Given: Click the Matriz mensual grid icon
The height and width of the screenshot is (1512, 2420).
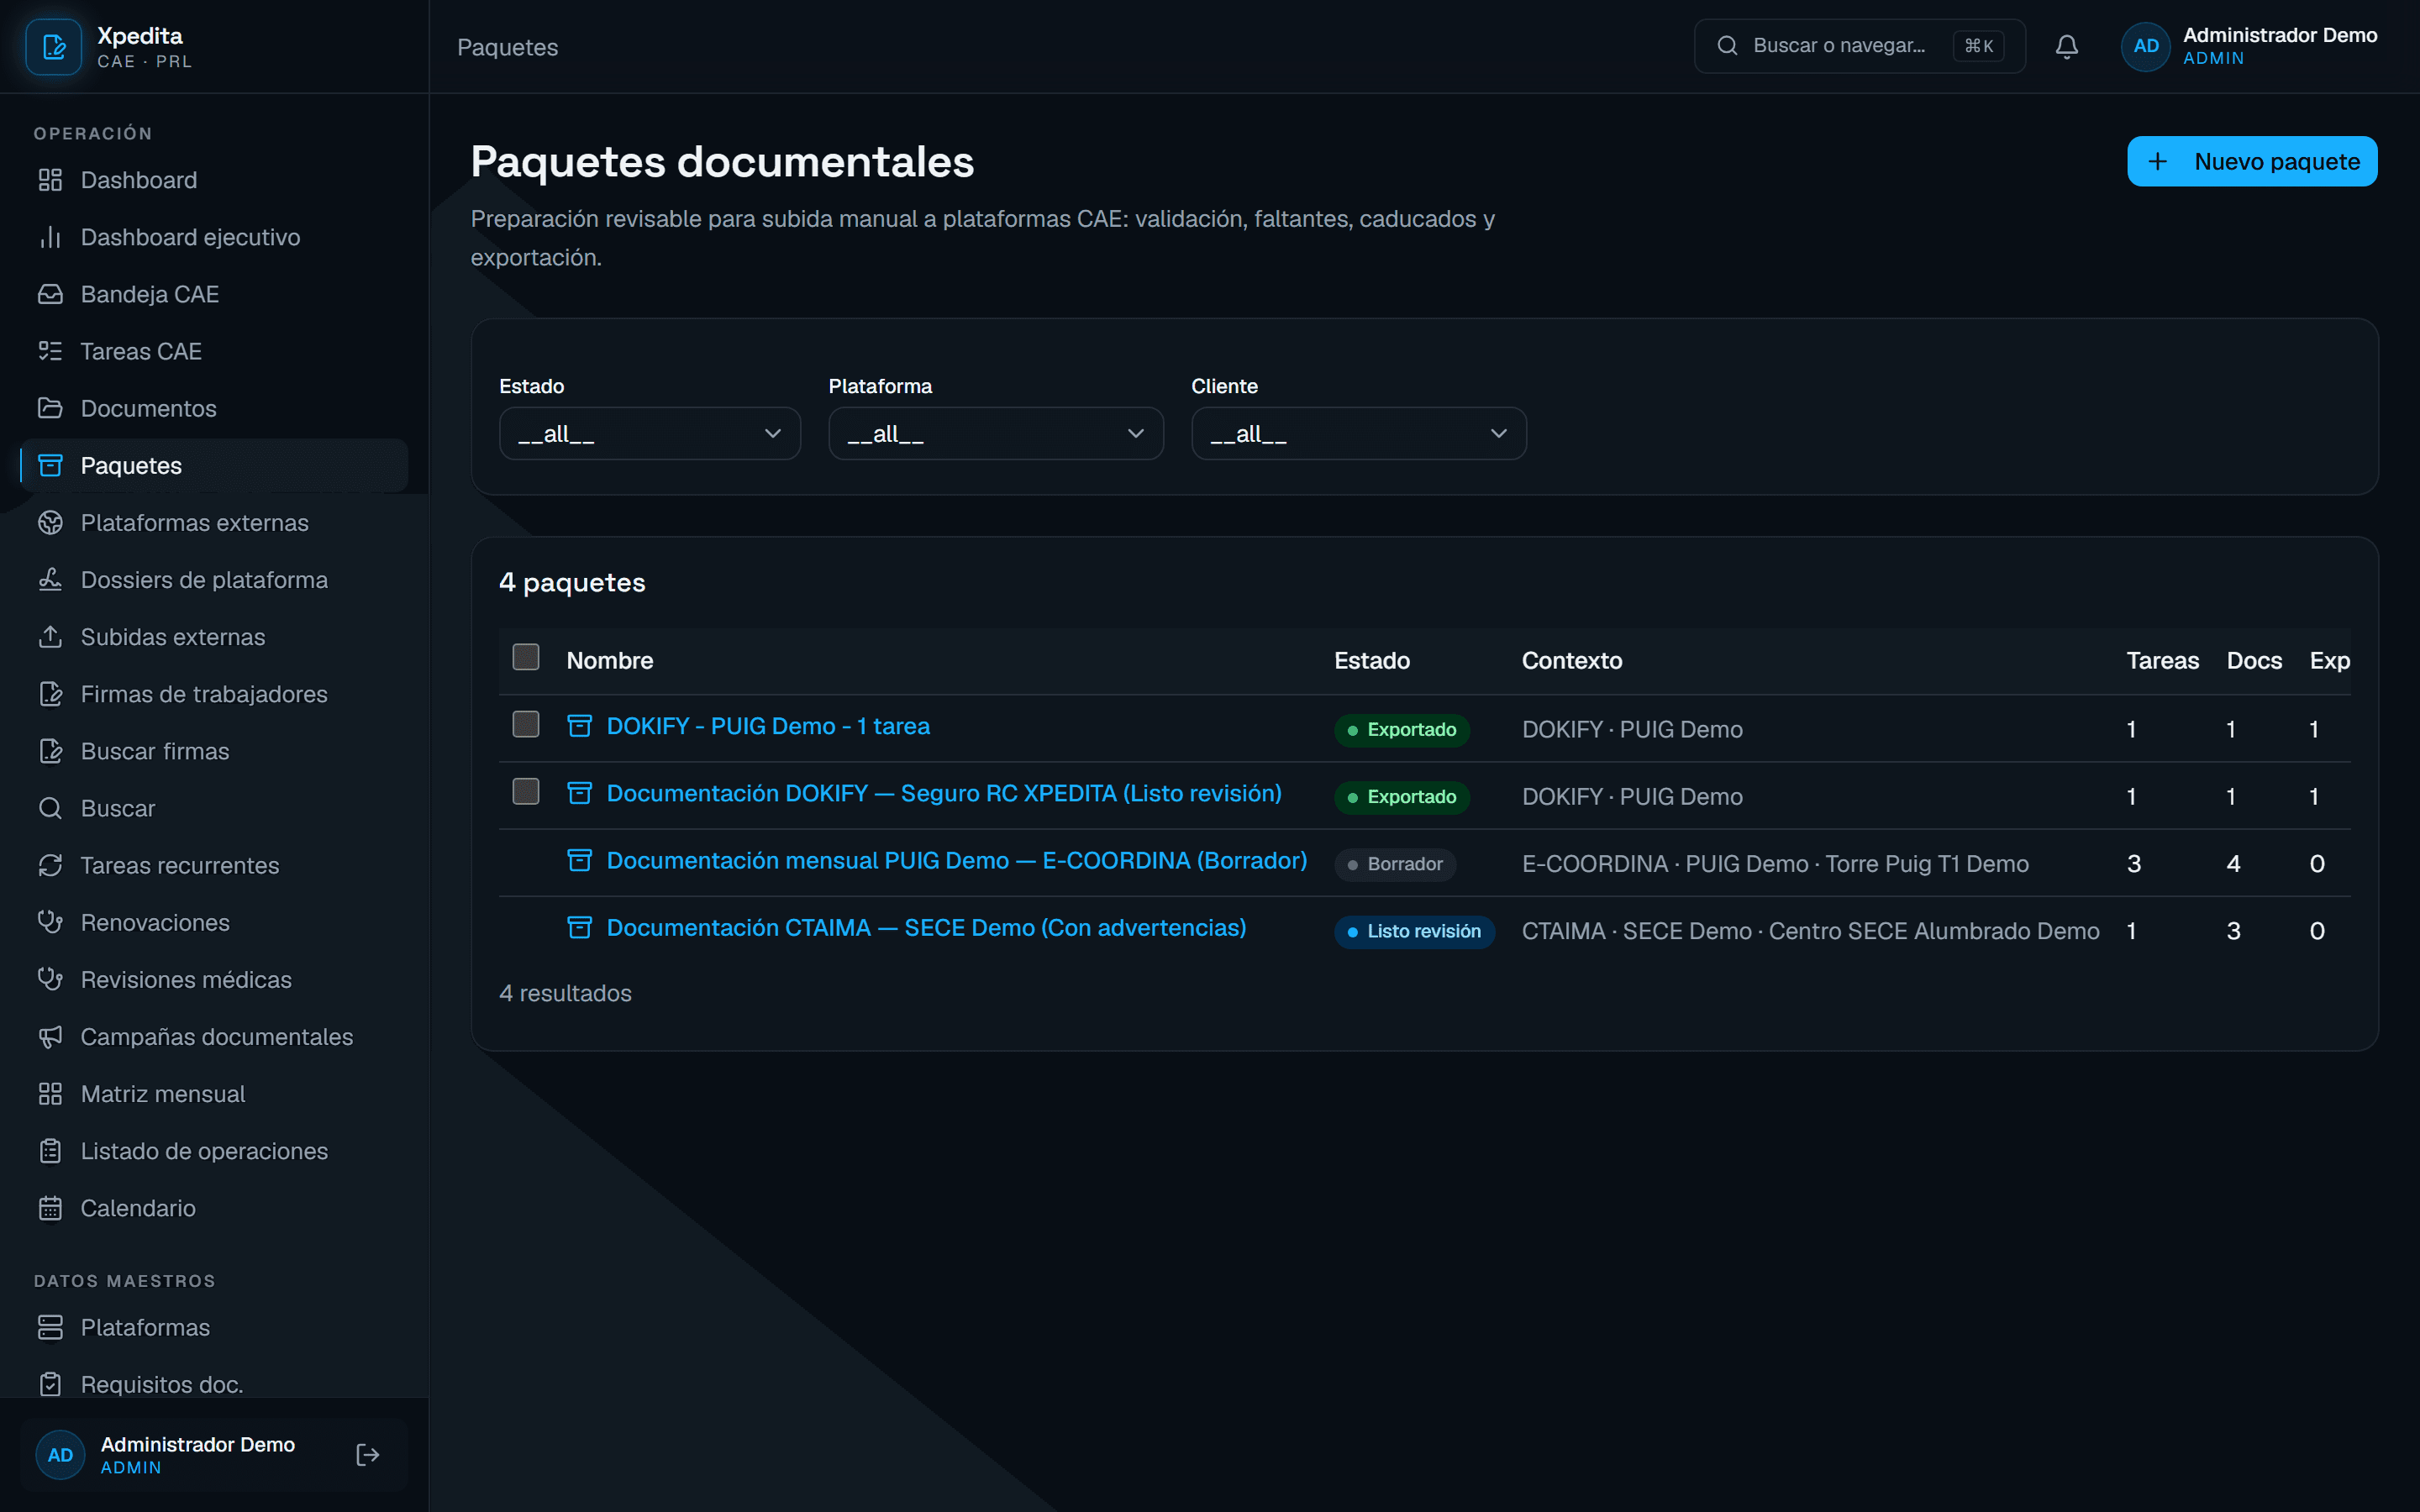Looking at the screenshot, I should [50, 1093].
